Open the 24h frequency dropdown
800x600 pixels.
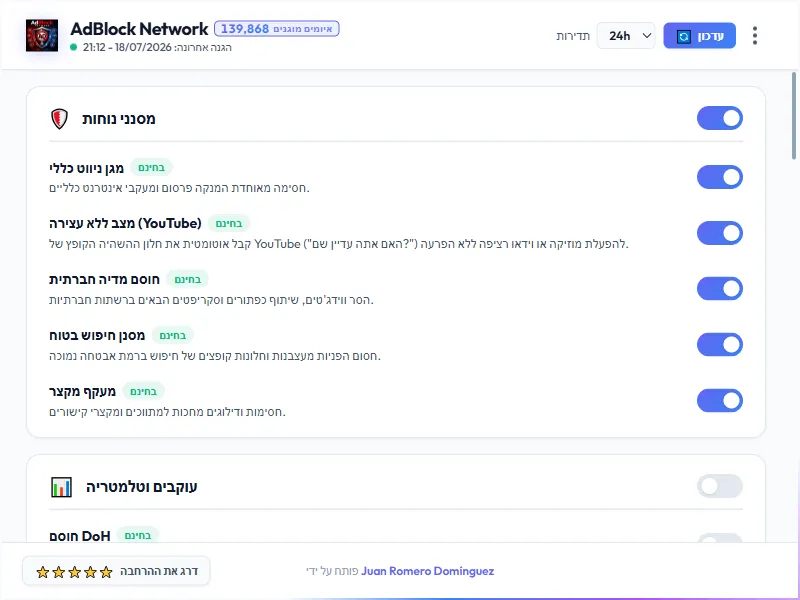pos(626,36)
